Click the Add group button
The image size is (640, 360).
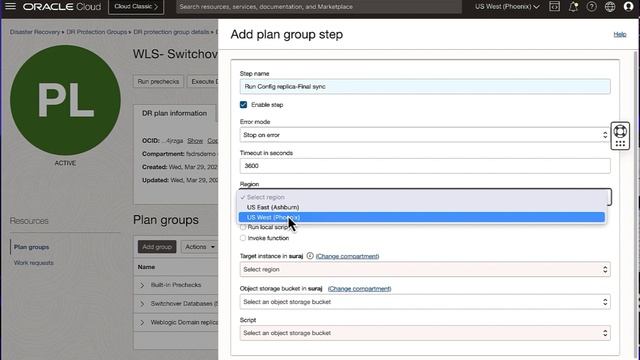click(157, 247)
